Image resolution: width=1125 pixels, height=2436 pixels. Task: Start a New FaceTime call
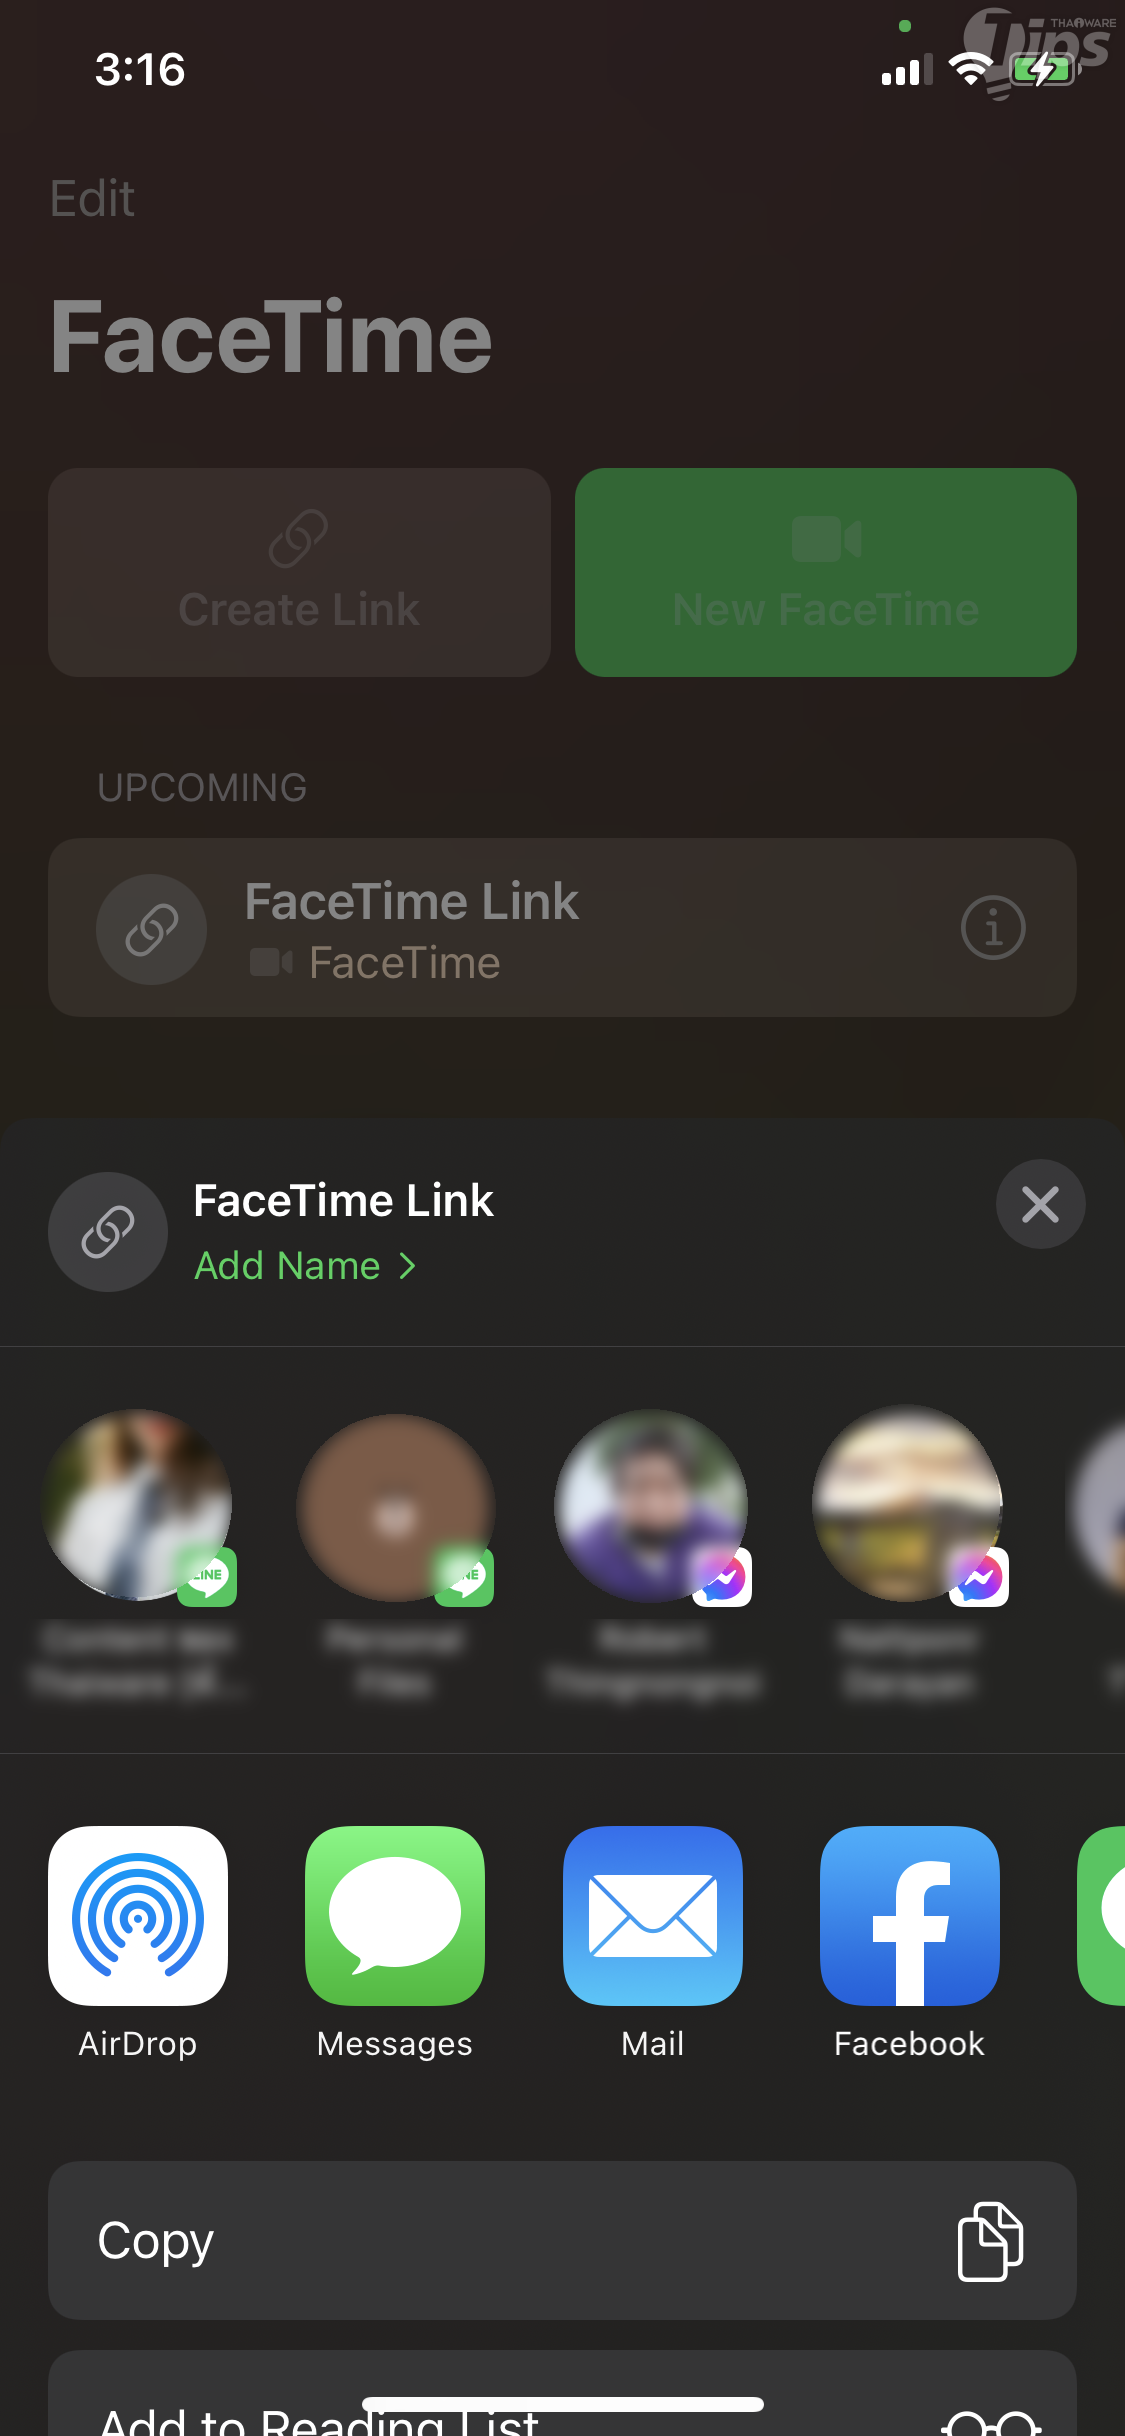[x=825, y=572]
